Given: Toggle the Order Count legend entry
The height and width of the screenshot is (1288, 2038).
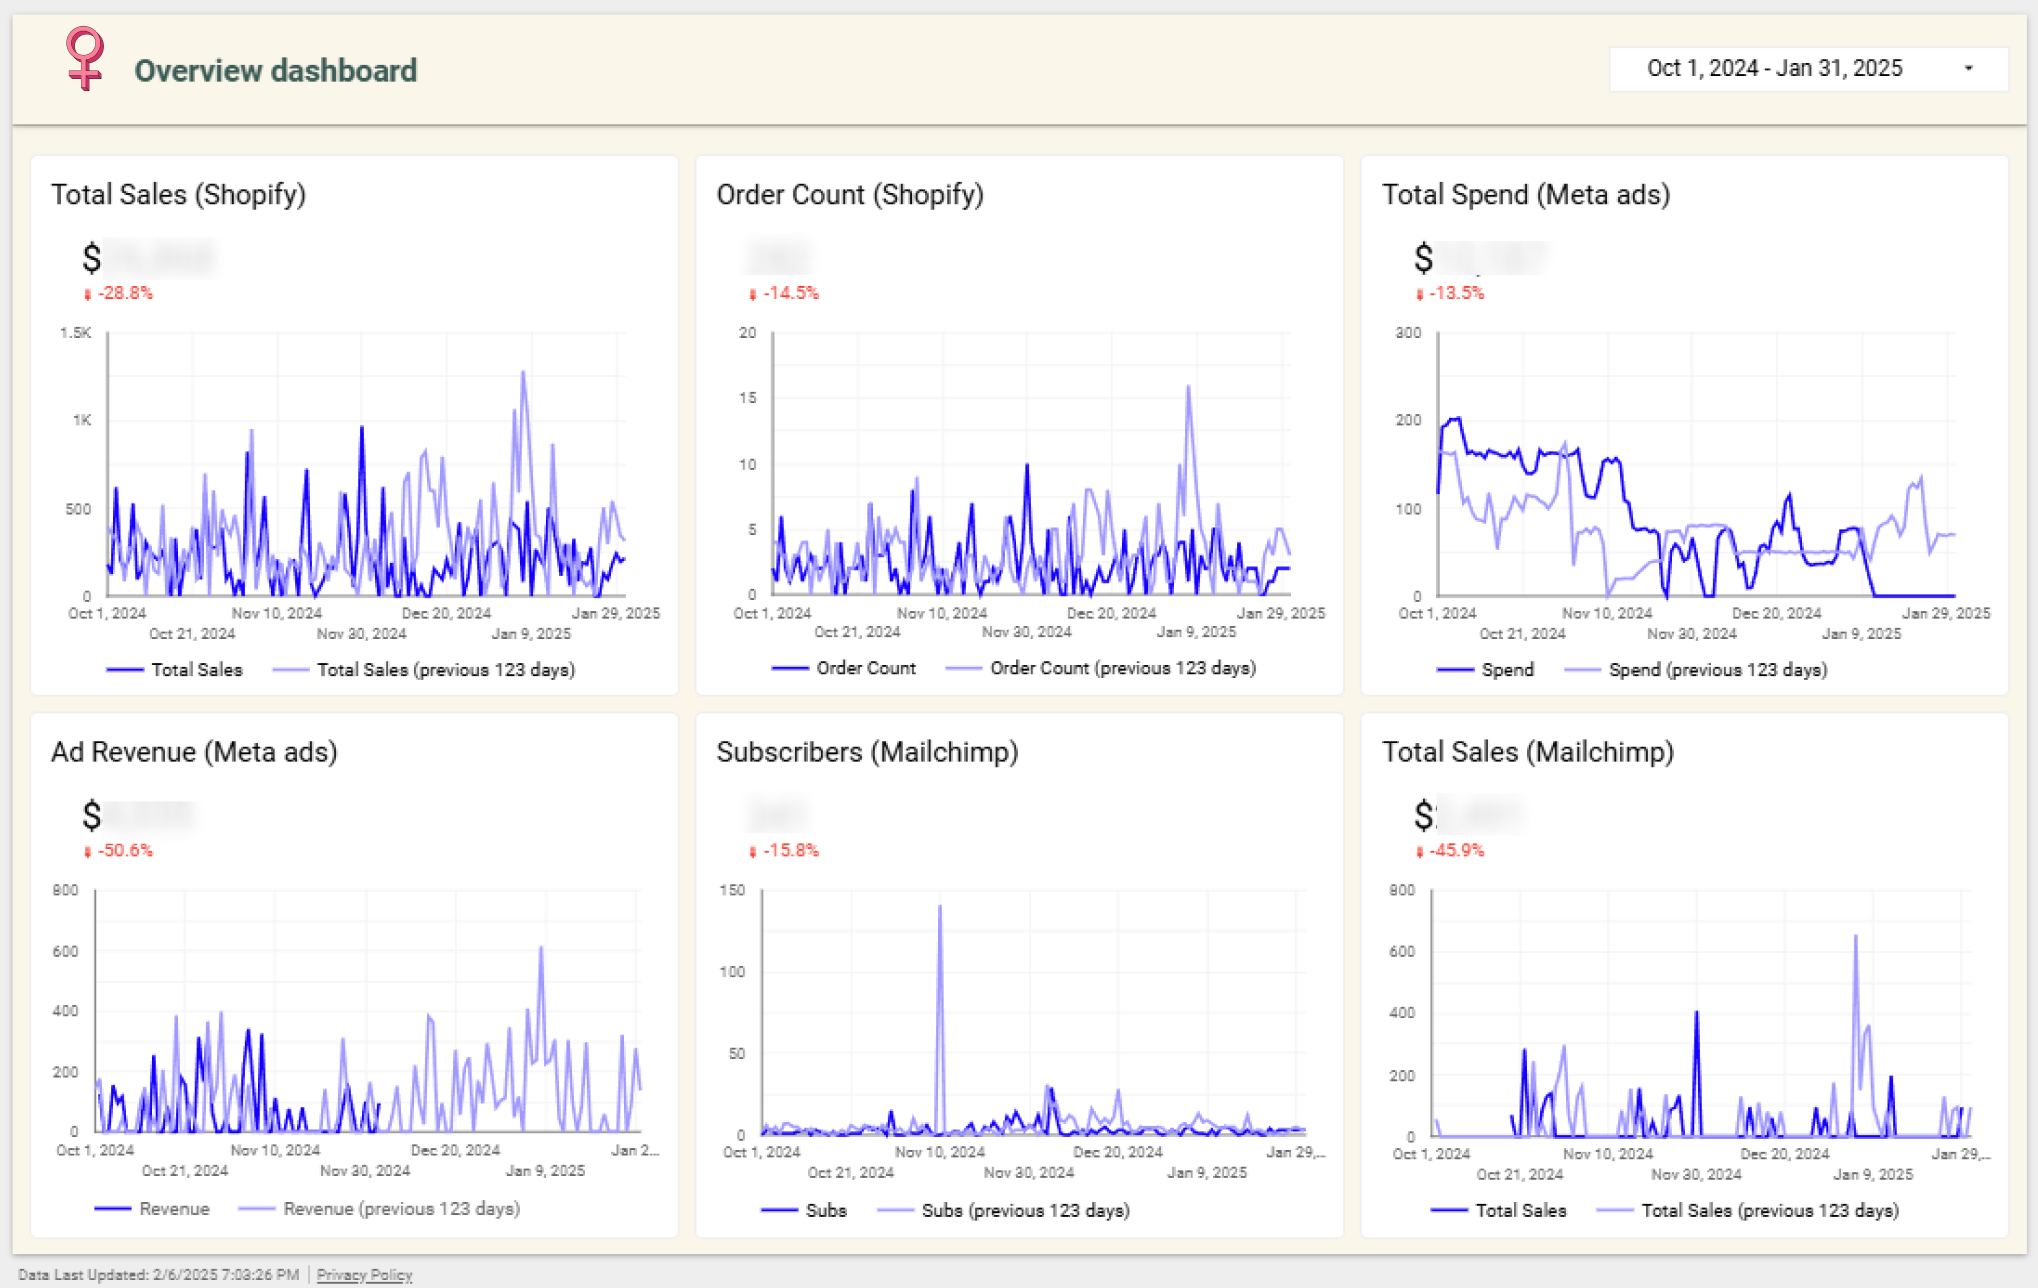Looking at the screenshot, I should pyautogui.click(x=865, y=668).
